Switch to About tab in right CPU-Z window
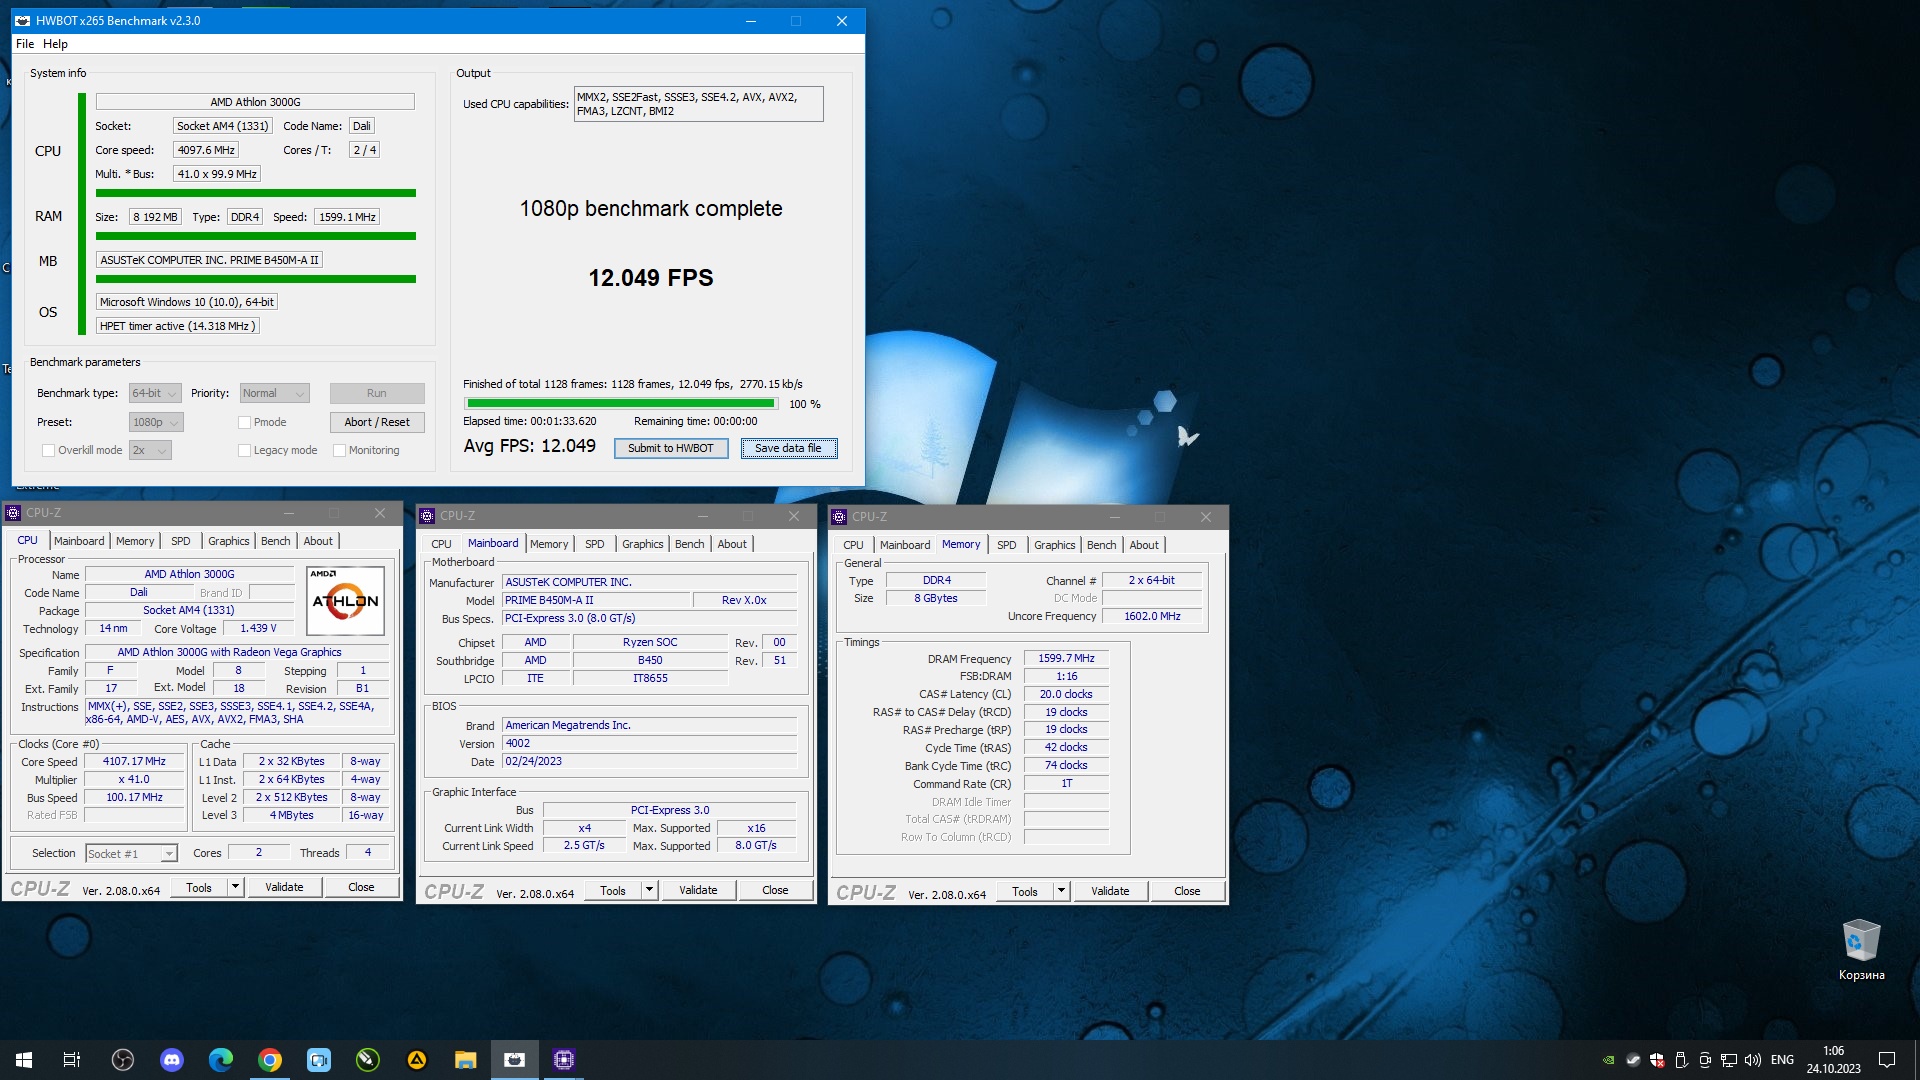 (x=1144, y=545)
